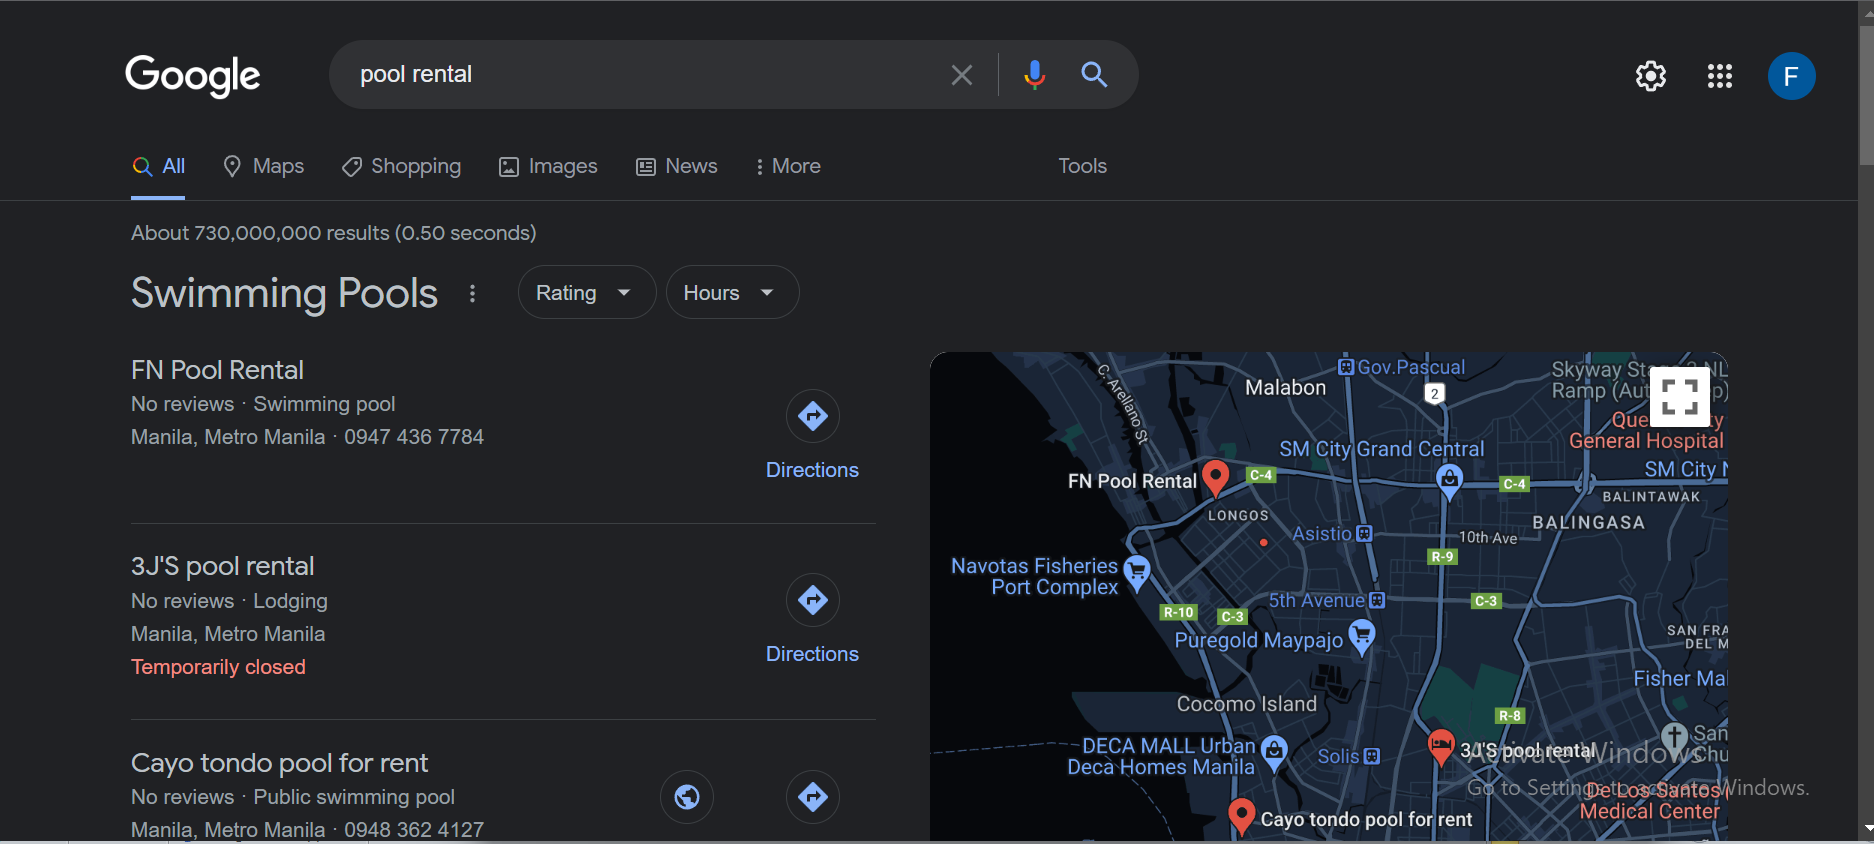Click the SM City Grand Central marker

pos(1449,482)
